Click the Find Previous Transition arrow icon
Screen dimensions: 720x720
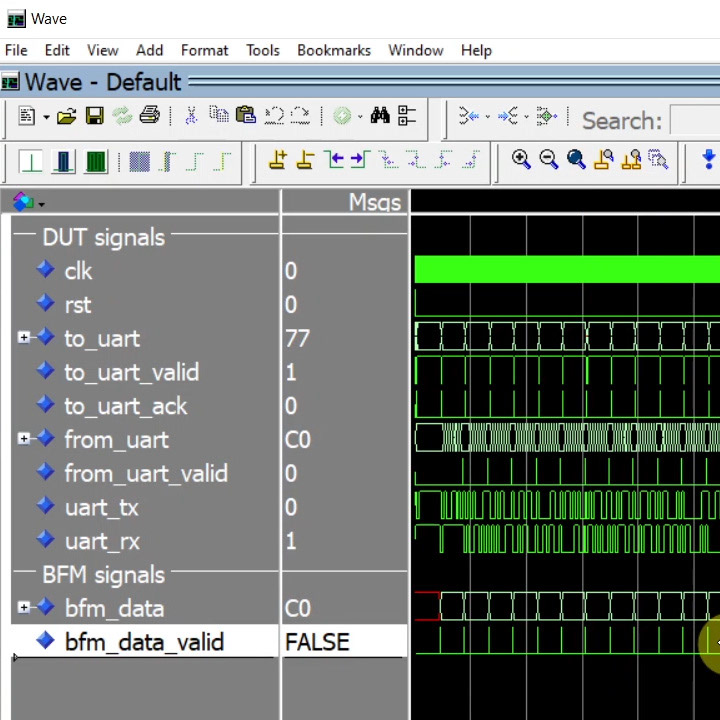[334, 160]
